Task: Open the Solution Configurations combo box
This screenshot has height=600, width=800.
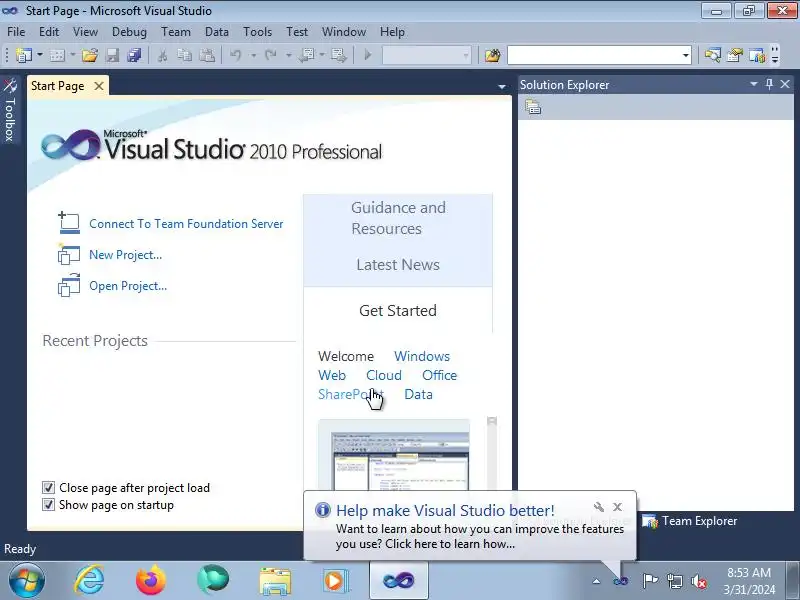Action: (x=427, y=55)
